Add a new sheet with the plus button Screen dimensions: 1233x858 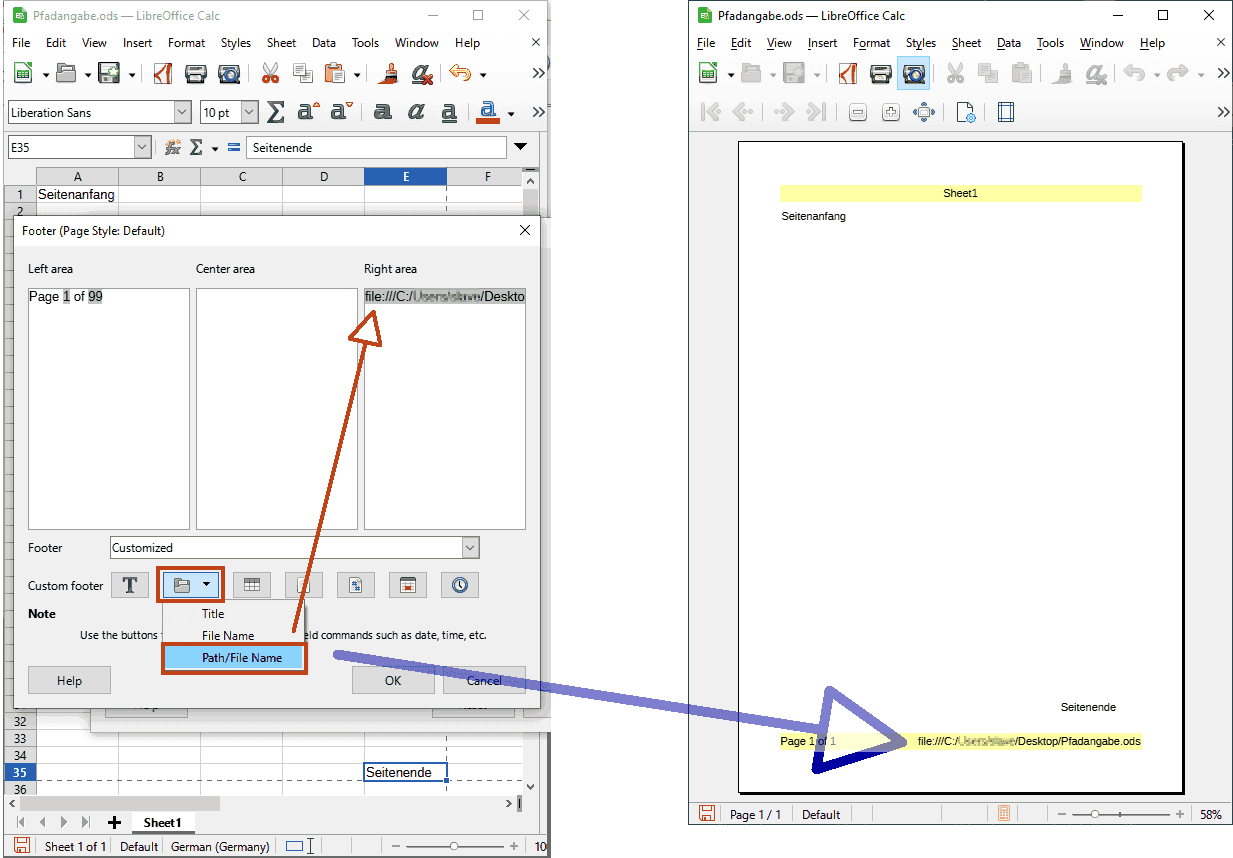114,822
